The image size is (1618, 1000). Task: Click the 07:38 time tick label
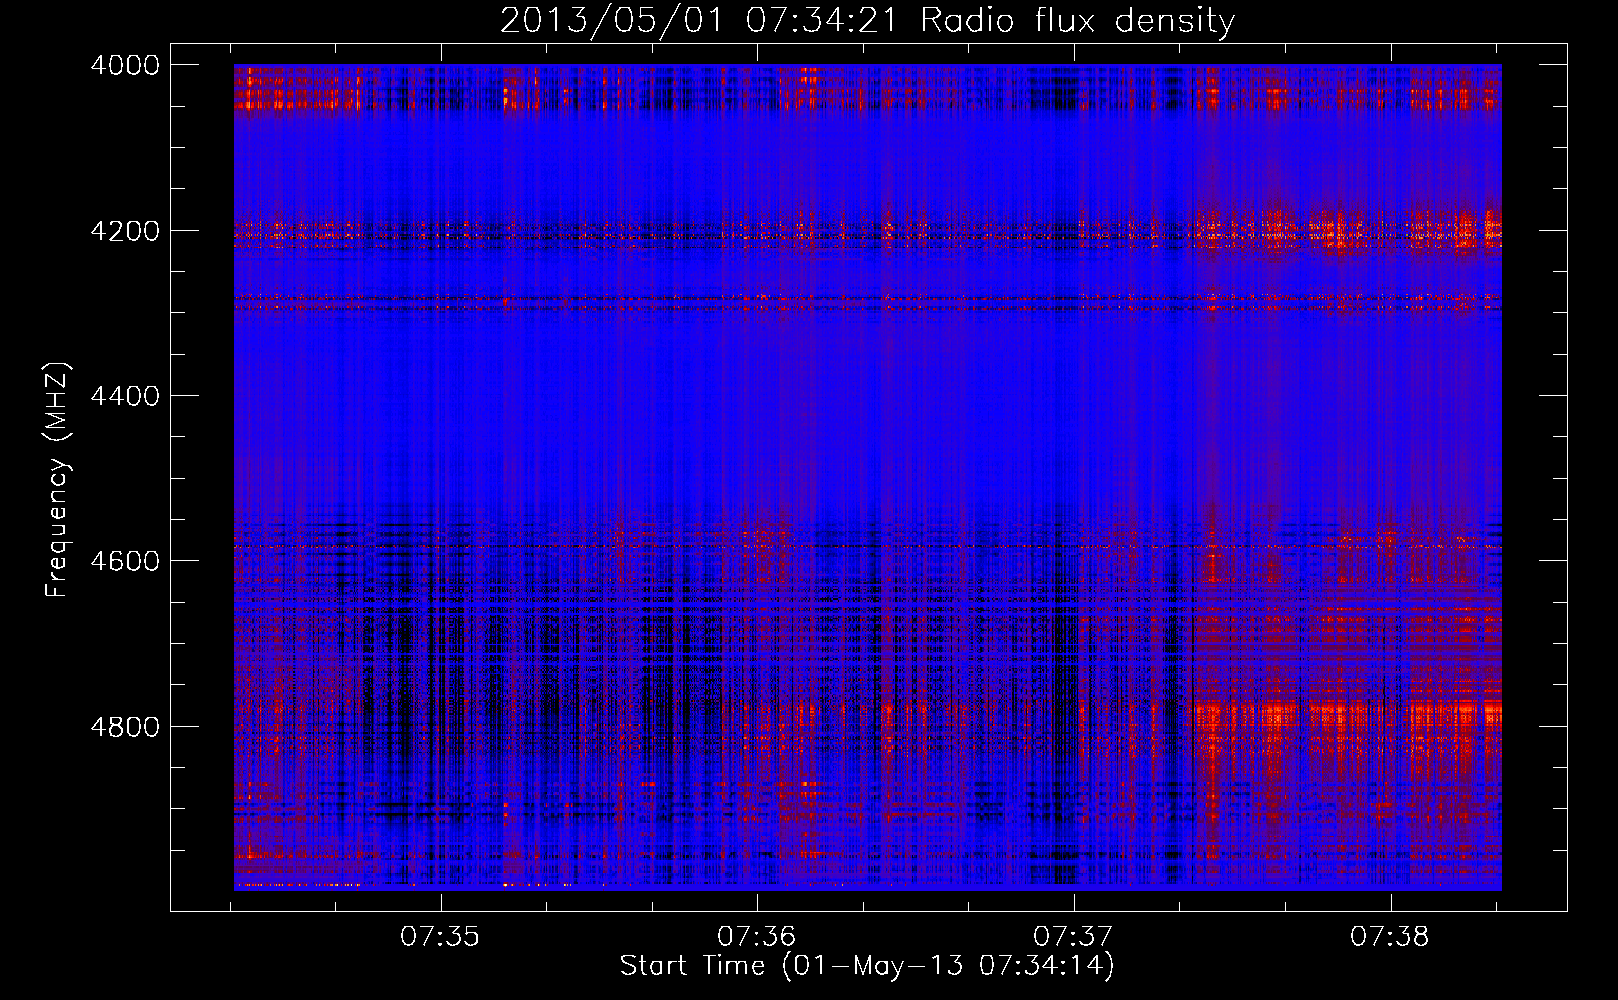tap(1390, 937)
